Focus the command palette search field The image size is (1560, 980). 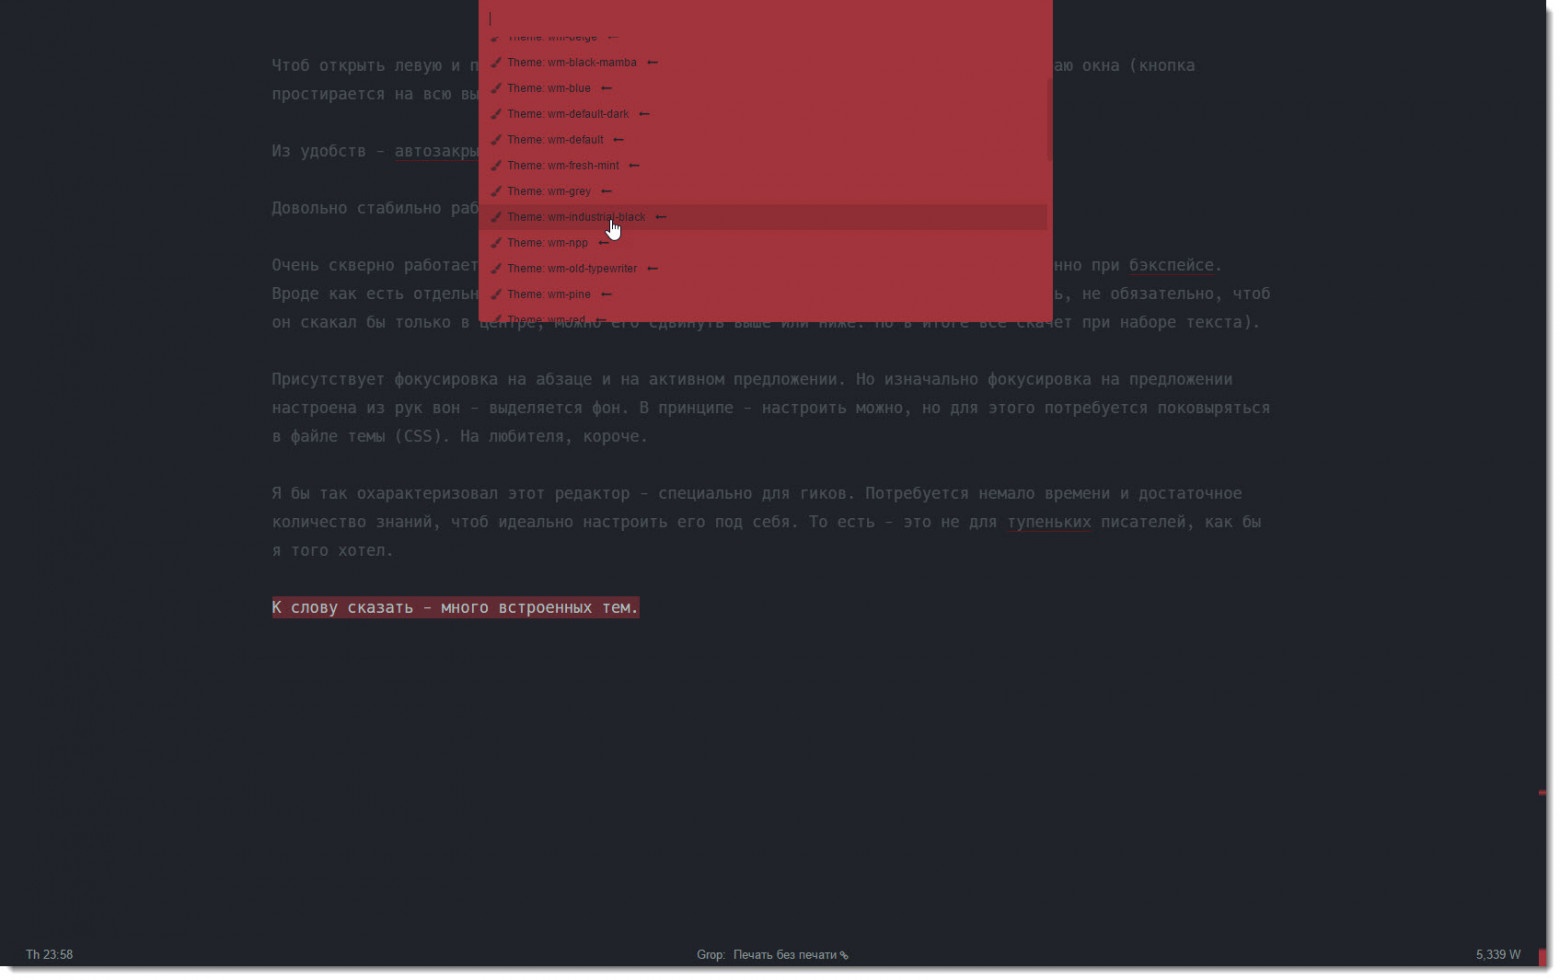(765, 18)
